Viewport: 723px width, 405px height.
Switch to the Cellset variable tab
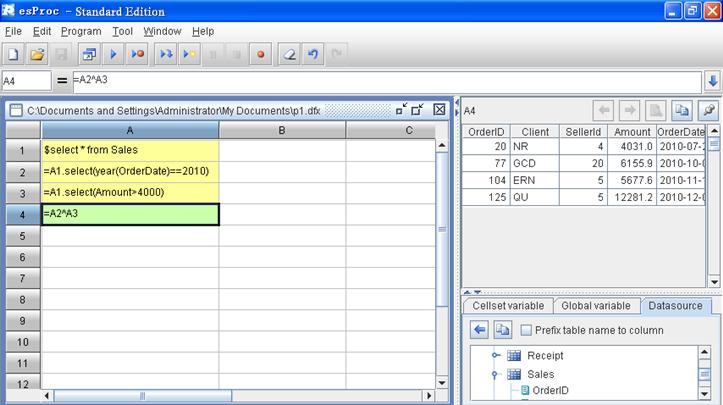508,306
